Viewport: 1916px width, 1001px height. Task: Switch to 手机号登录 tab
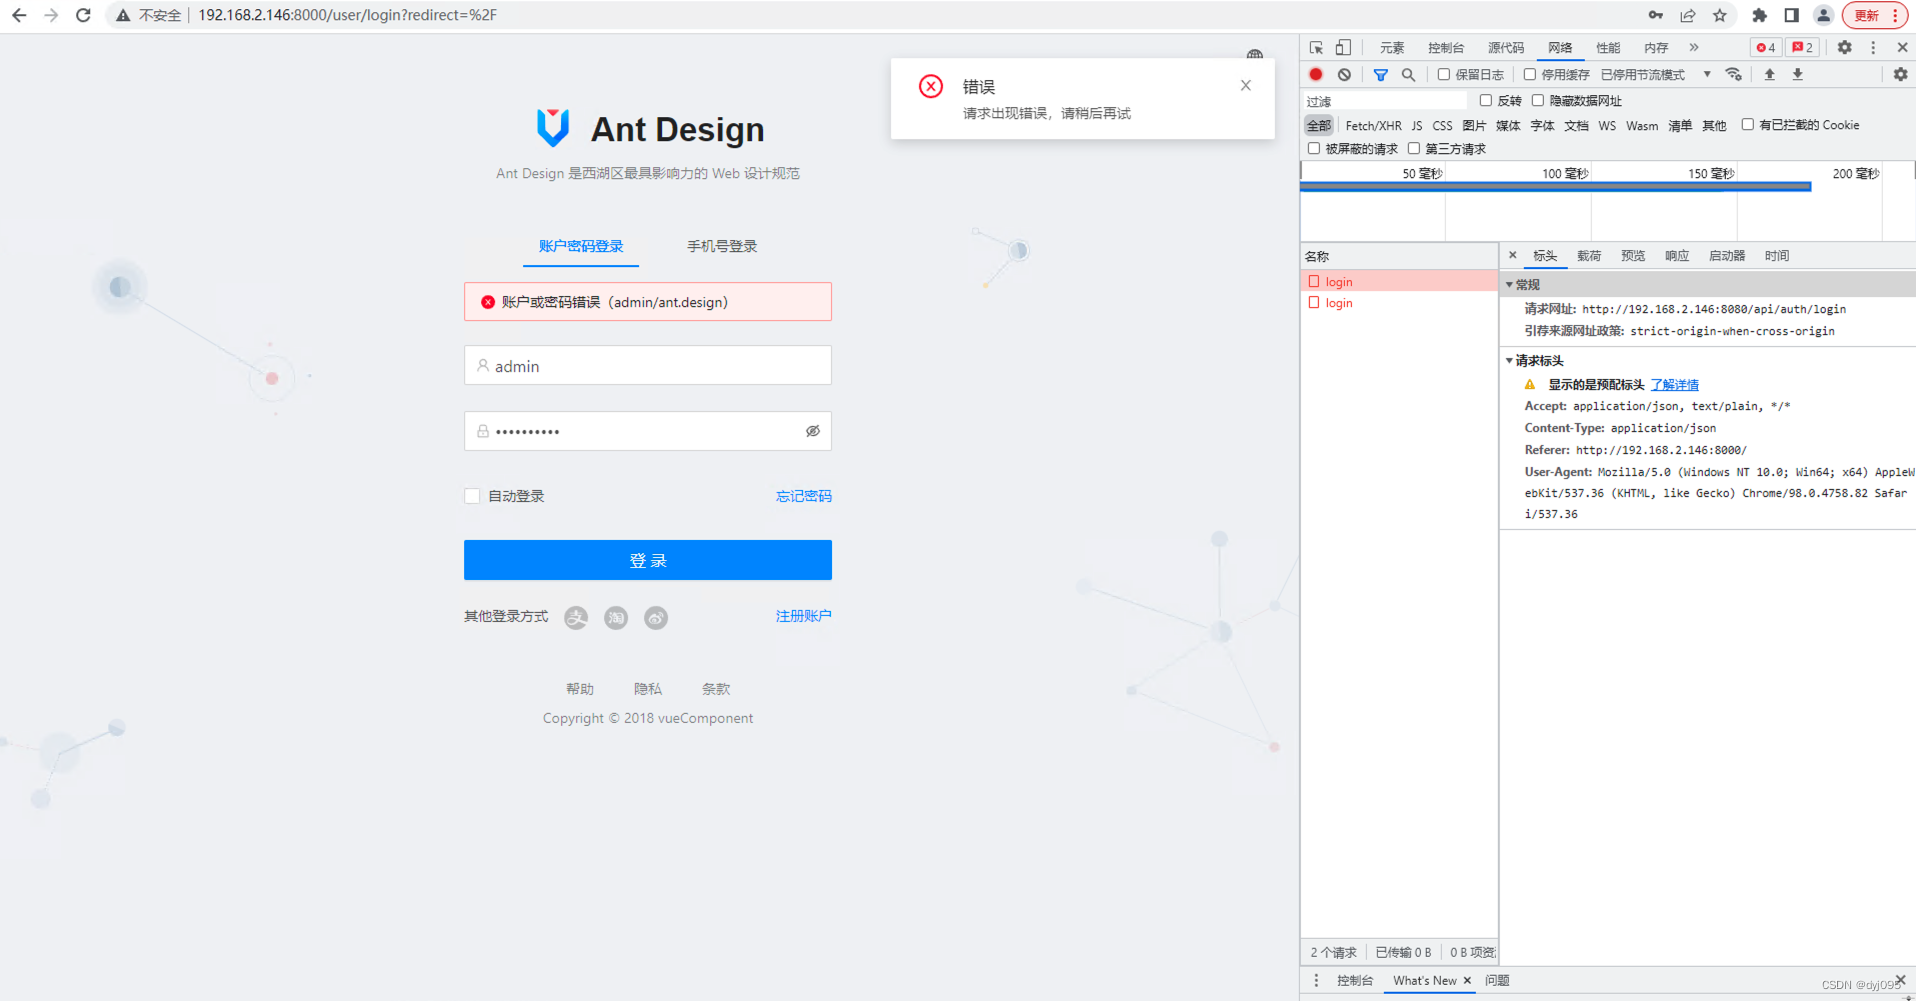(x=722, y=246)
